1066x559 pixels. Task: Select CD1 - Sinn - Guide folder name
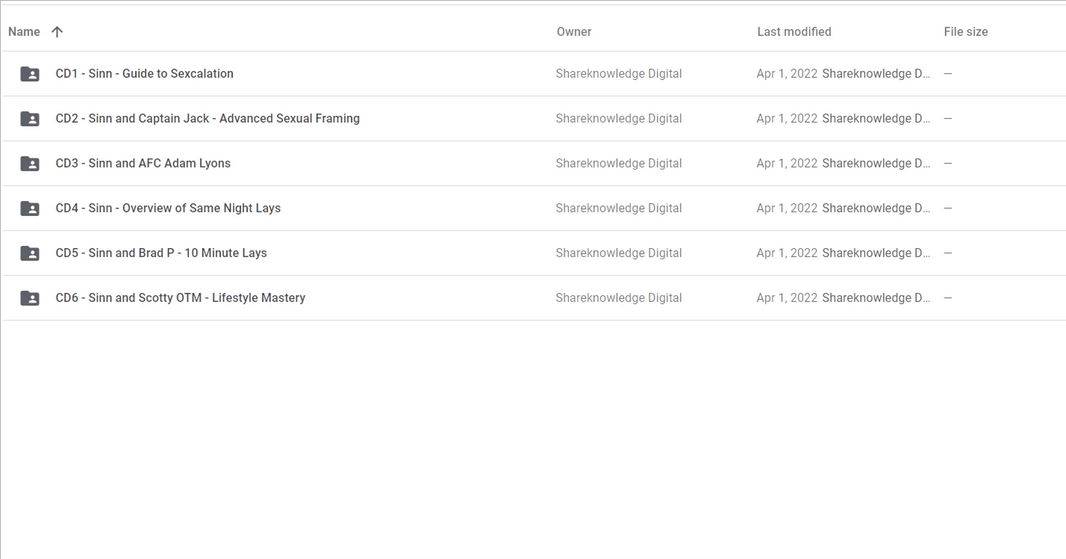[x=144, y=73]
